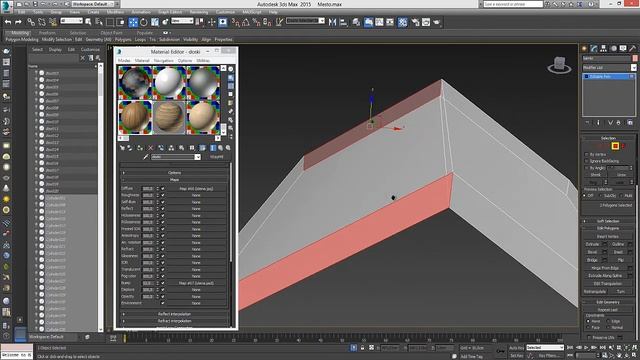Open the Rendering menu in main menu bar
640x360 pixels.
coord(199,12)
